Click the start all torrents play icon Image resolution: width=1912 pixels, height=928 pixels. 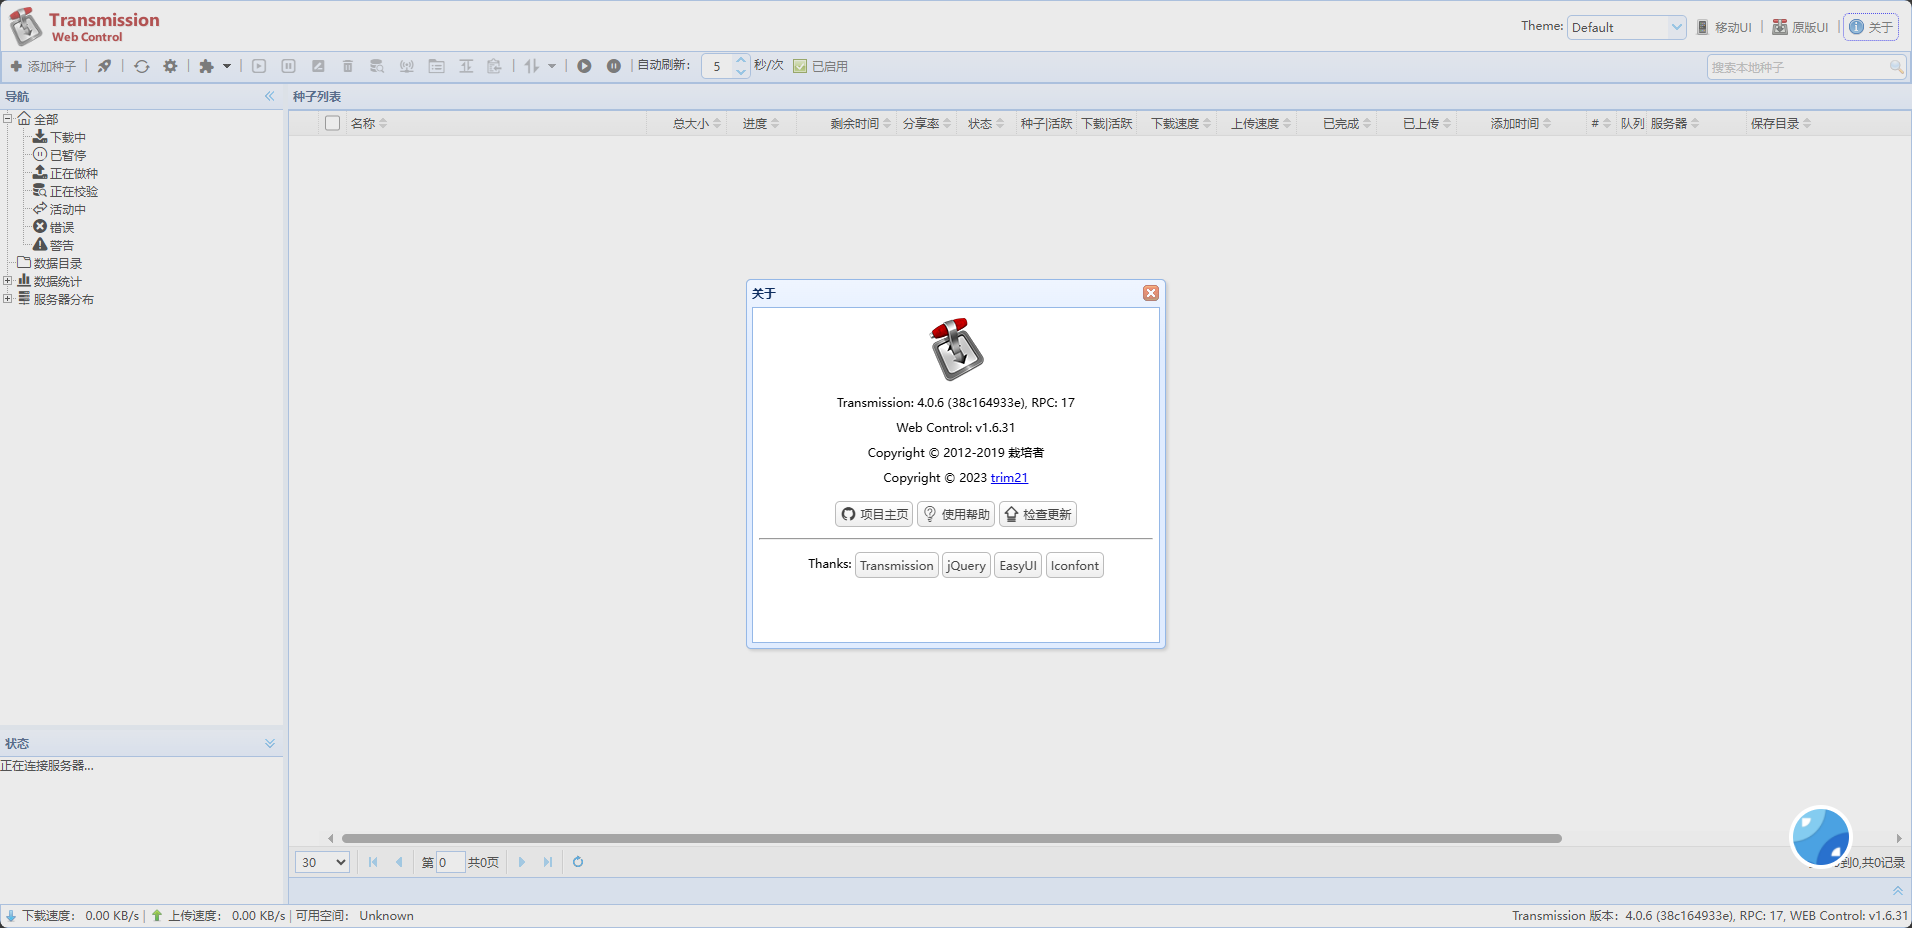pos(584,66)
